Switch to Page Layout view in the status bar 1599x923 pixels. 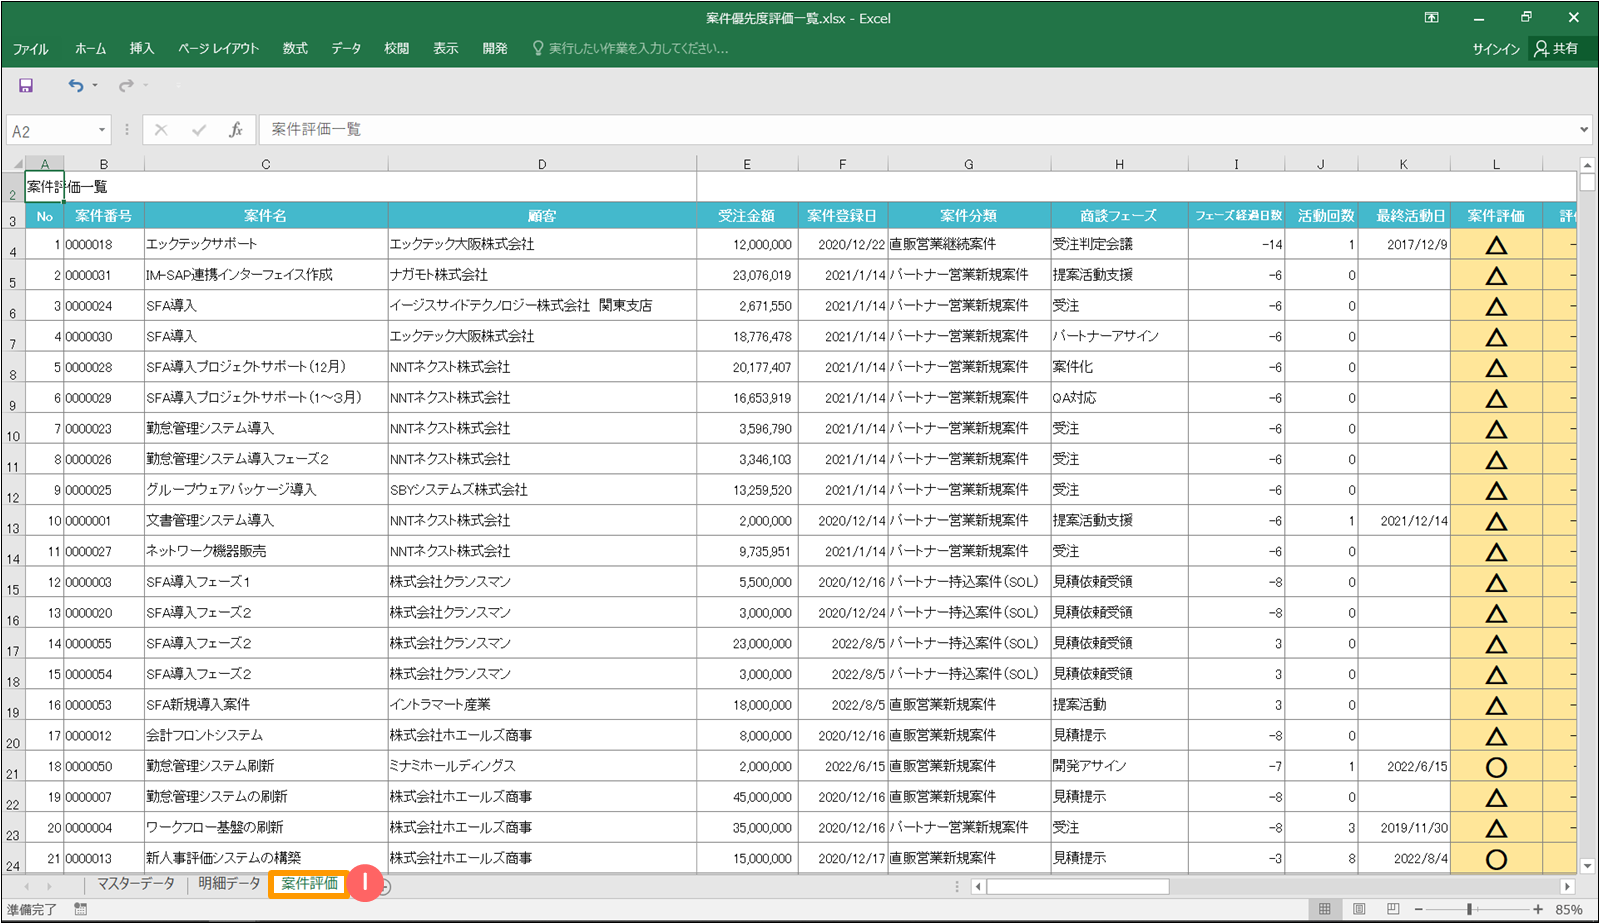tap(1358, 909)
